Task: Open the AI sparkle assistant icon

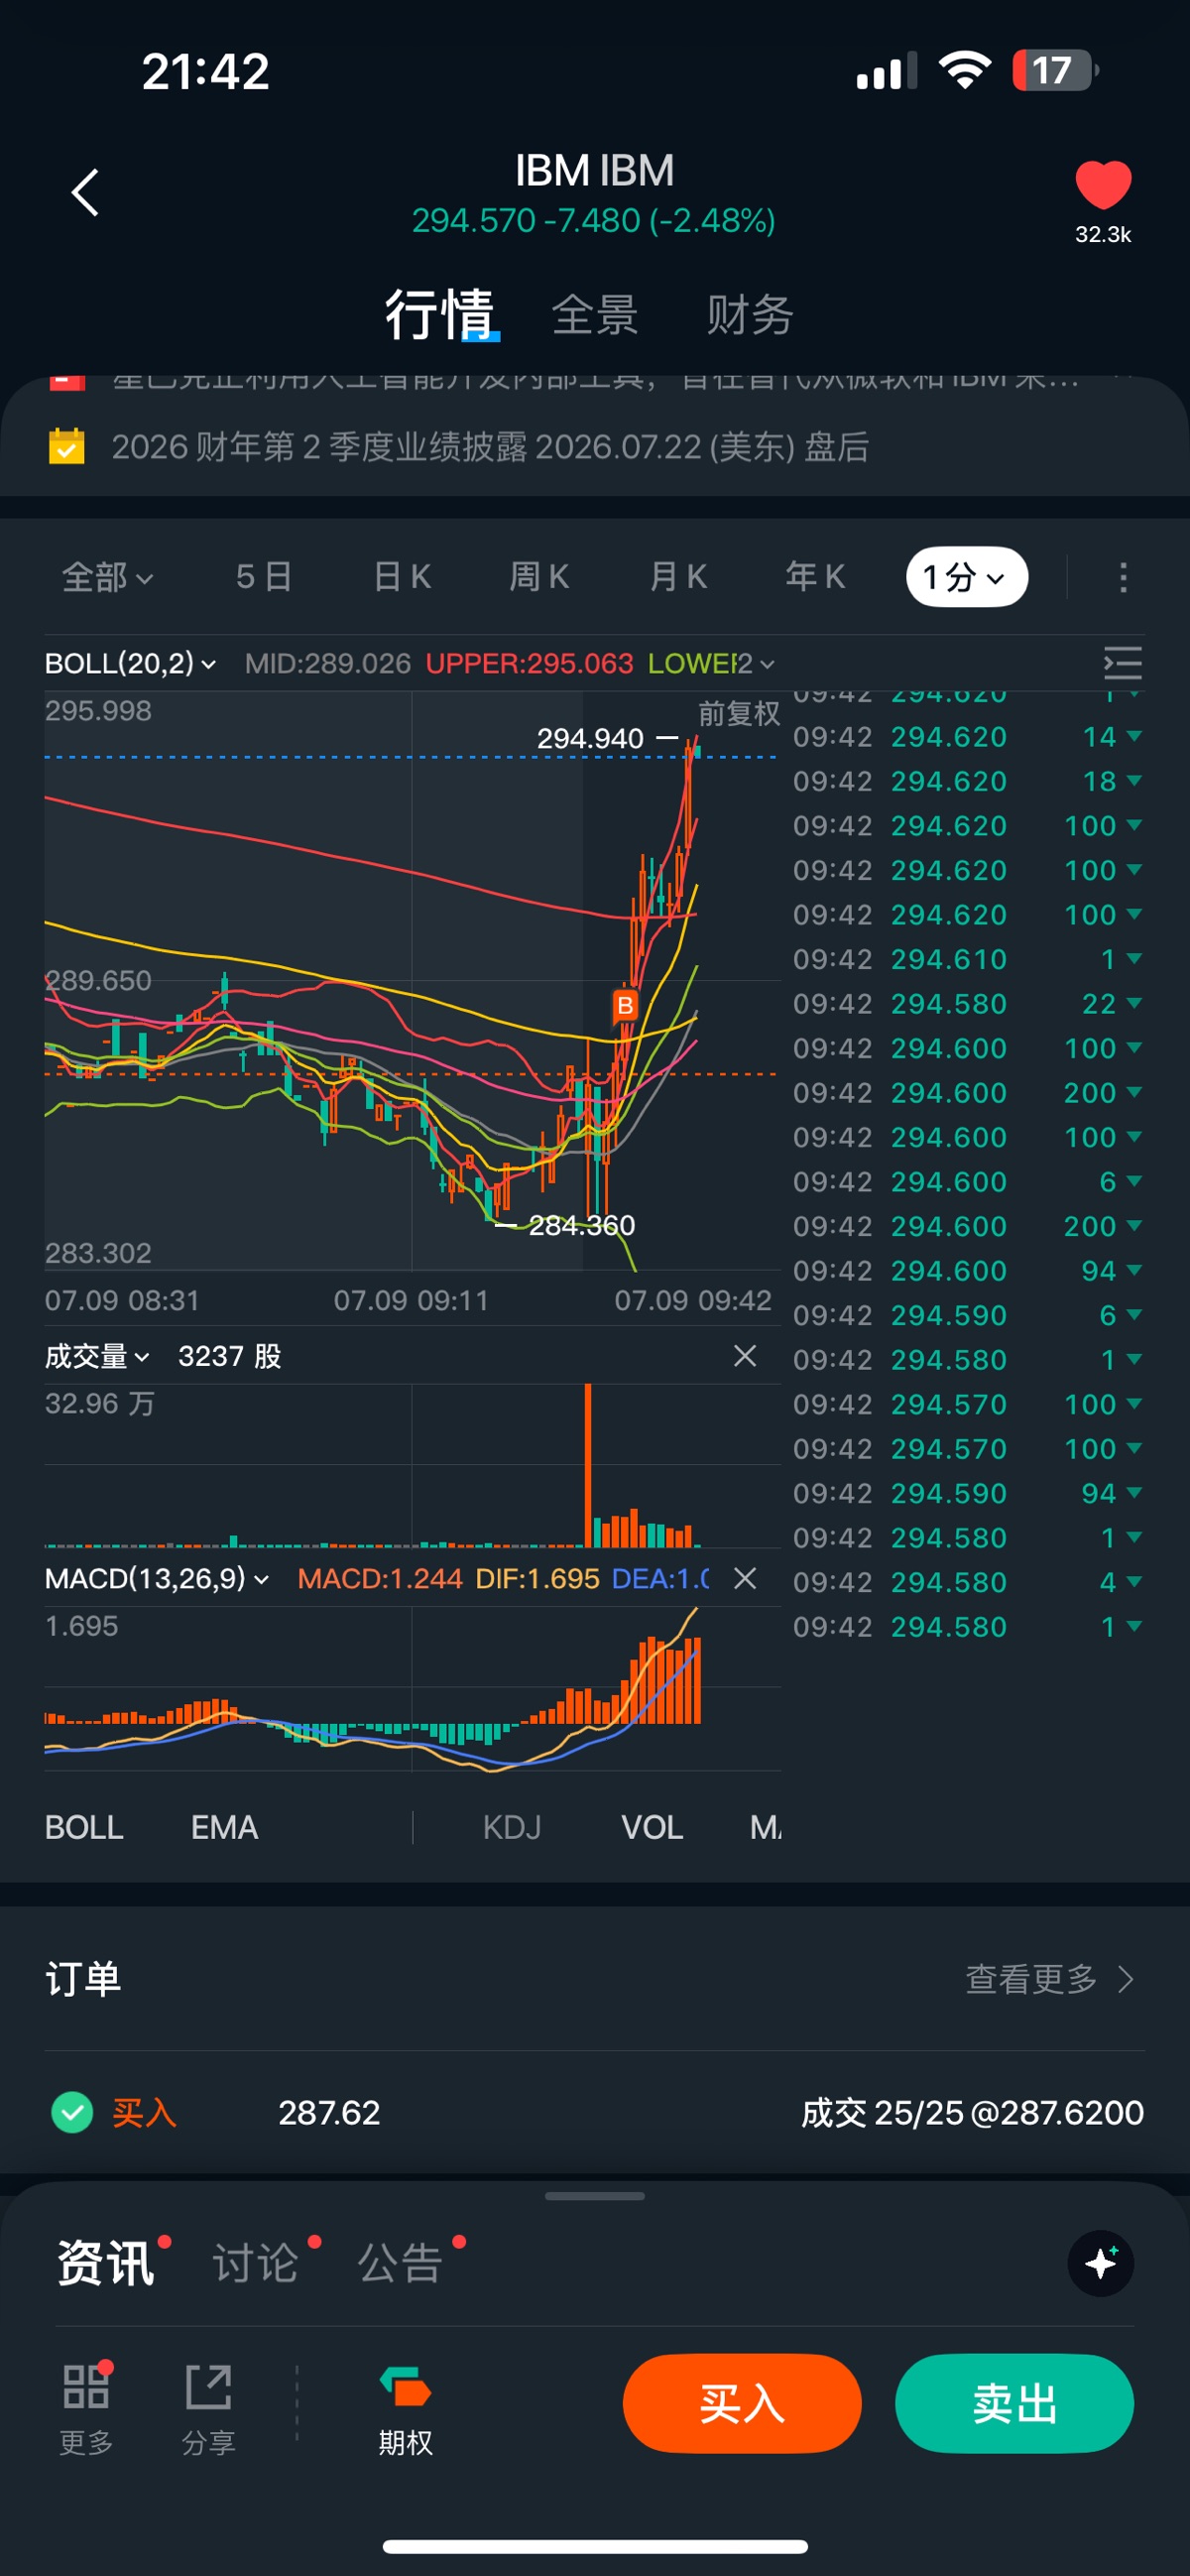Action: 1100,2263
